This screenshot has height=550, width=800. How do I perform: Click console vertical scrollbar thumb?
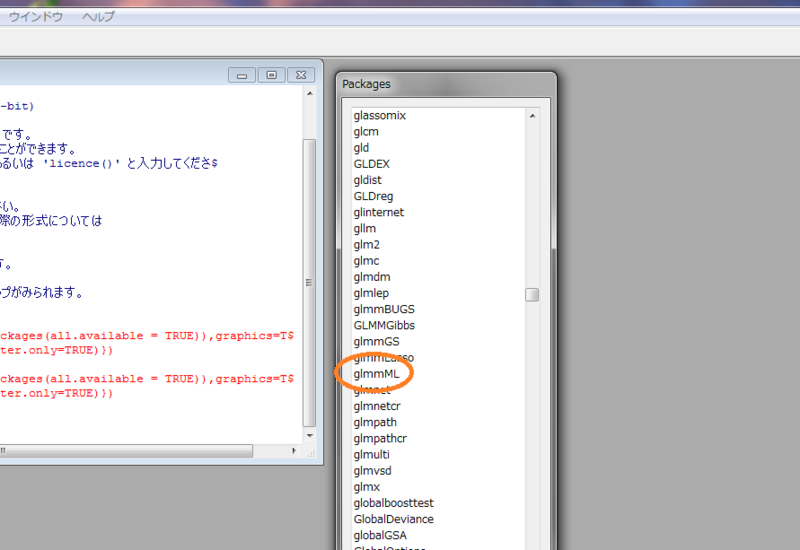pyautogui.click(x=309, y=282)
